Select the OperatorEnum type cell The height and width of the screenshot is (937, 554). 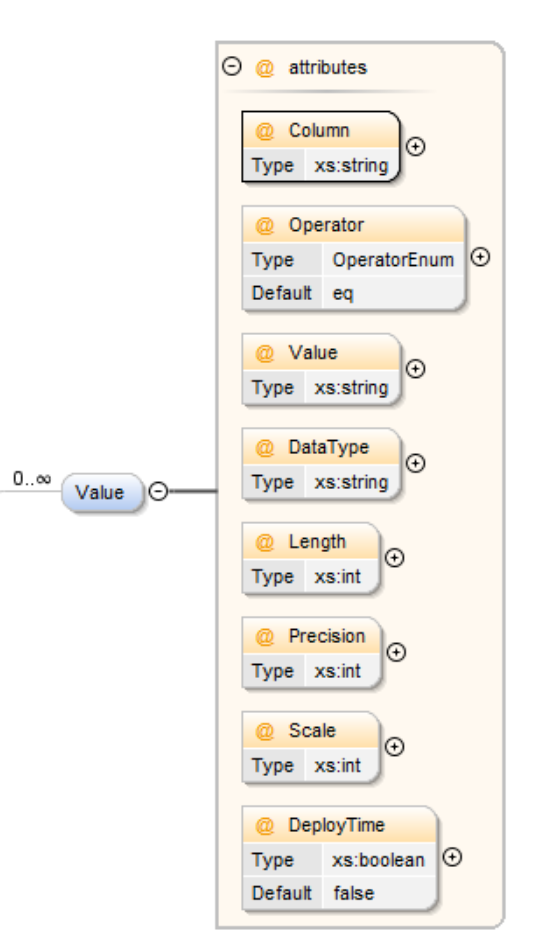393,260
